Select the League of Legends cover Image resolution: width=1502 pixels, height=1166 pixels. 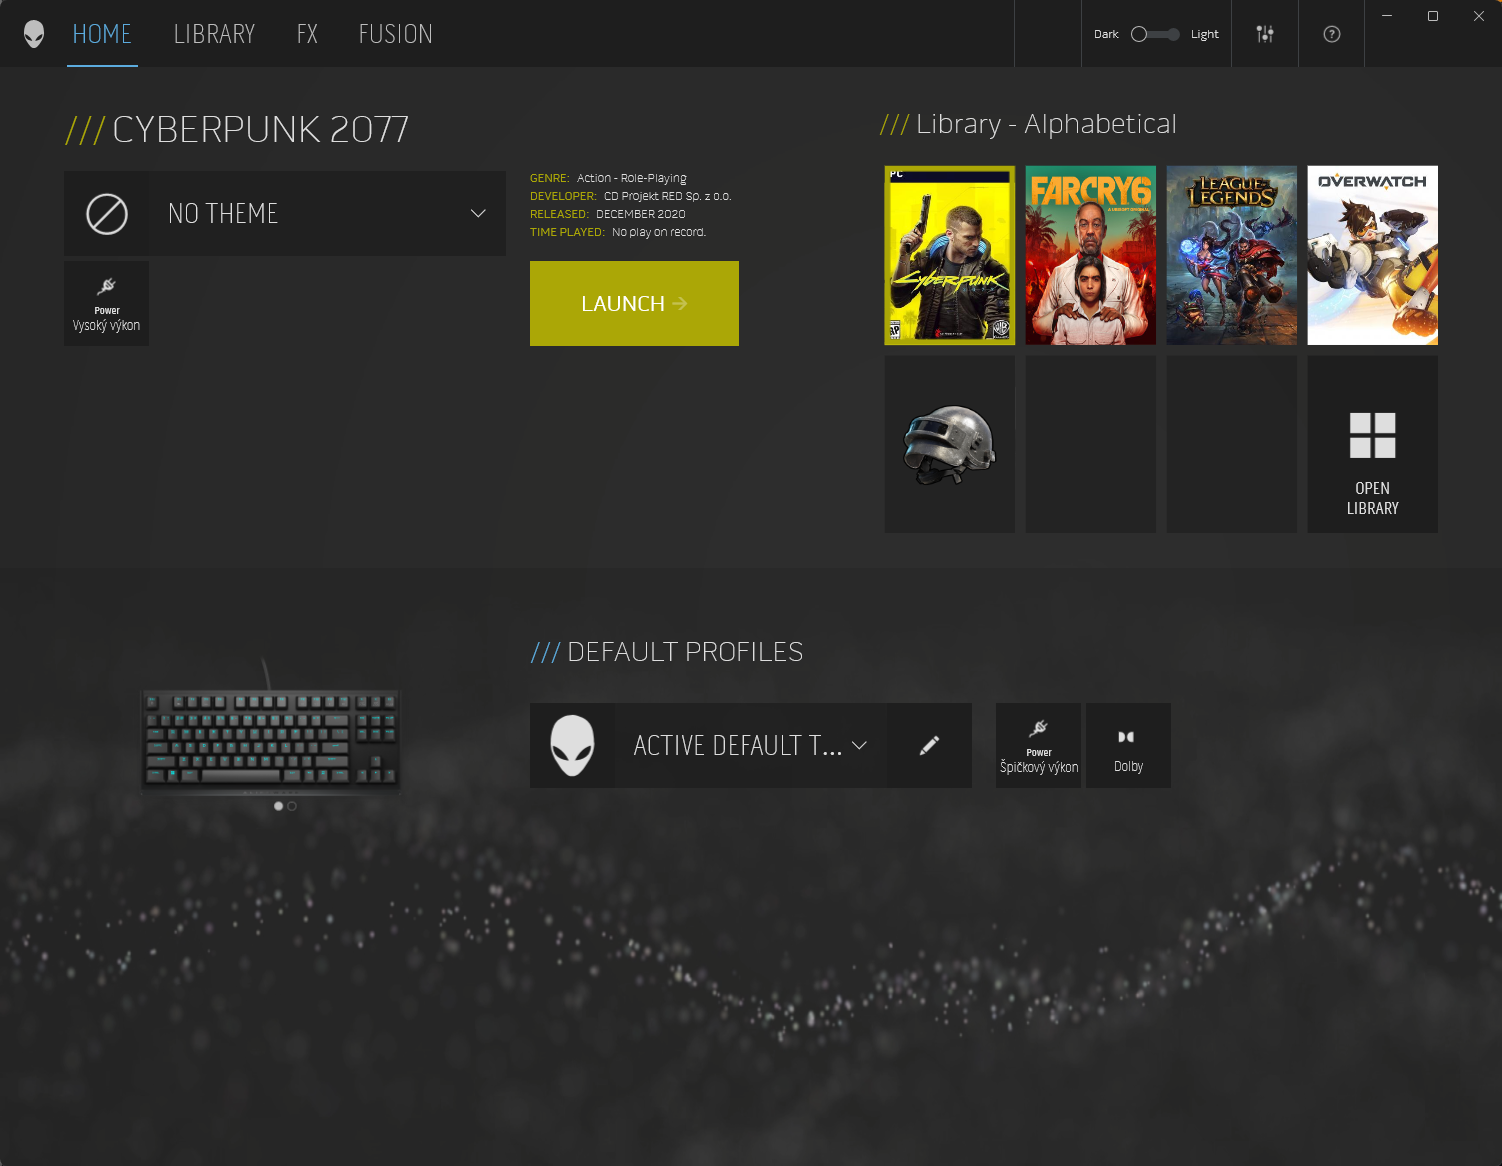pos(1232,255)
